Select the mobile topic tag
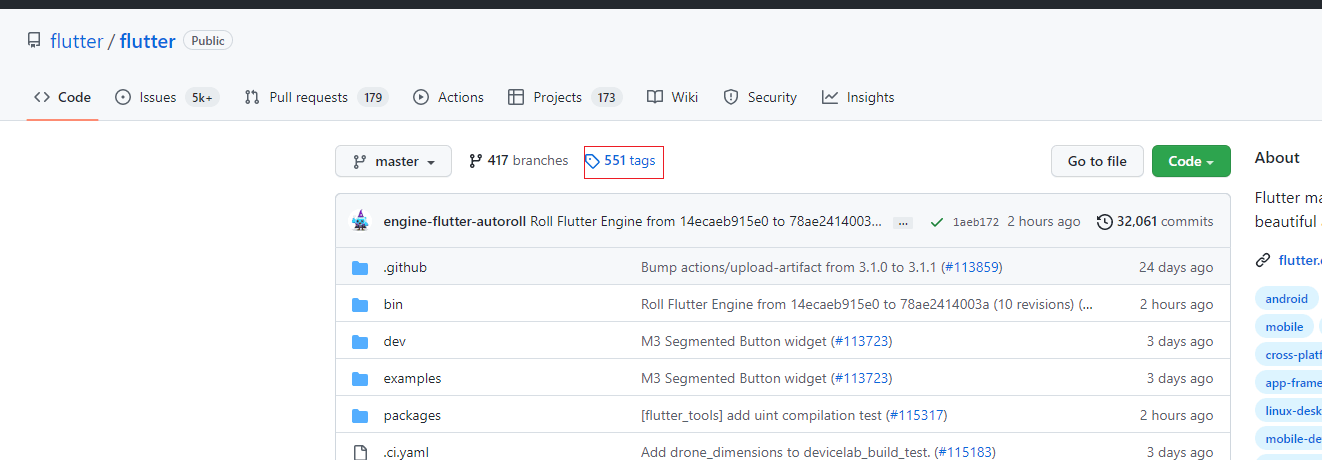 click(x=1284, y=326)
